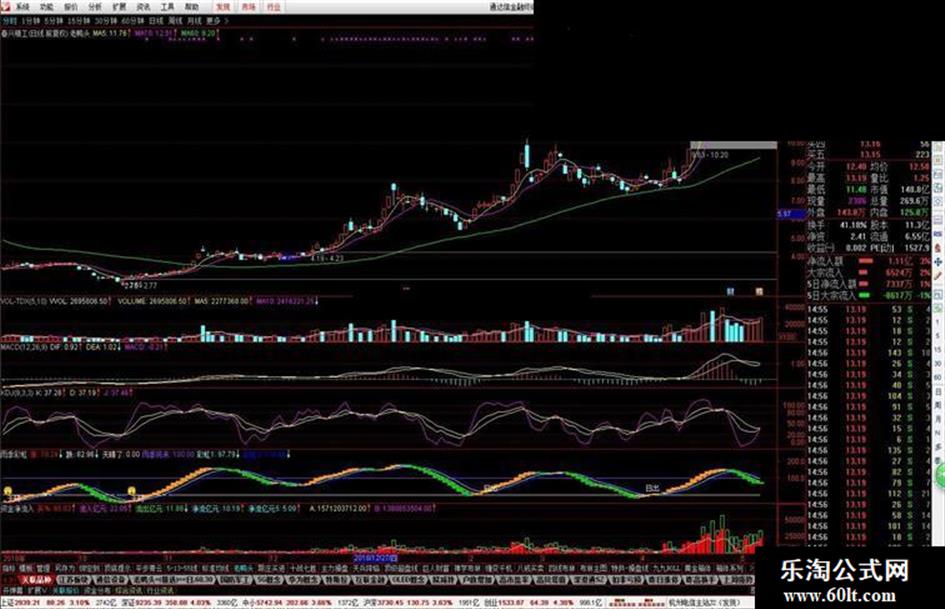The height and width of the screenshot is (609, 945).
Task: Select the 60-minute shortcut in right toolbar
Action: pyautogui.click(x=938, y=377)
